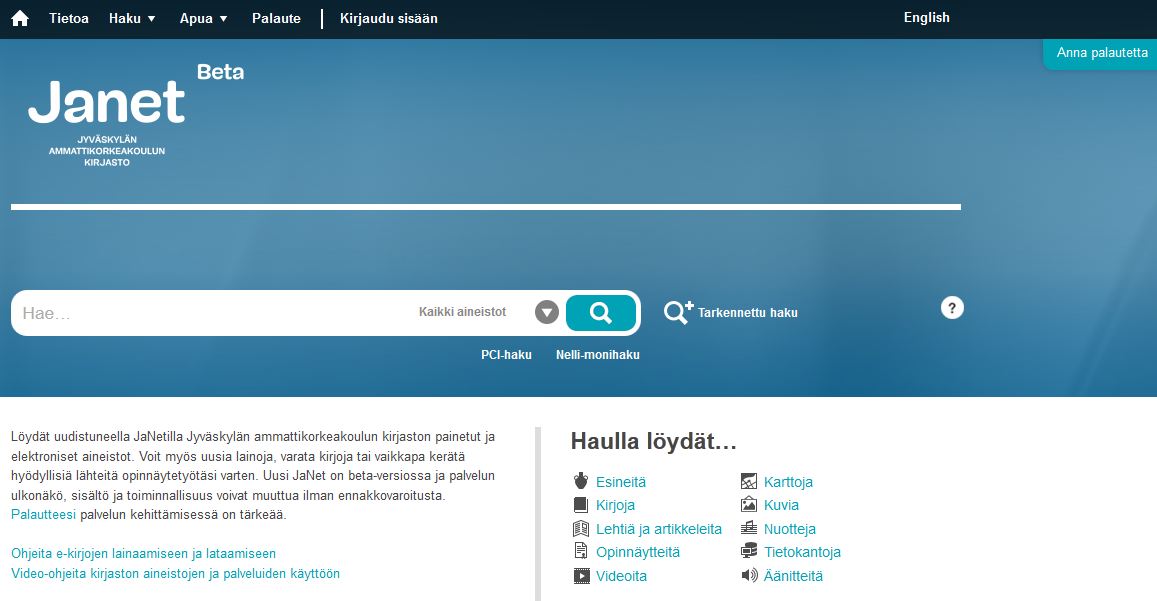
Task: Click the Karttoja map icon
Action: click(x=749, y=481)
